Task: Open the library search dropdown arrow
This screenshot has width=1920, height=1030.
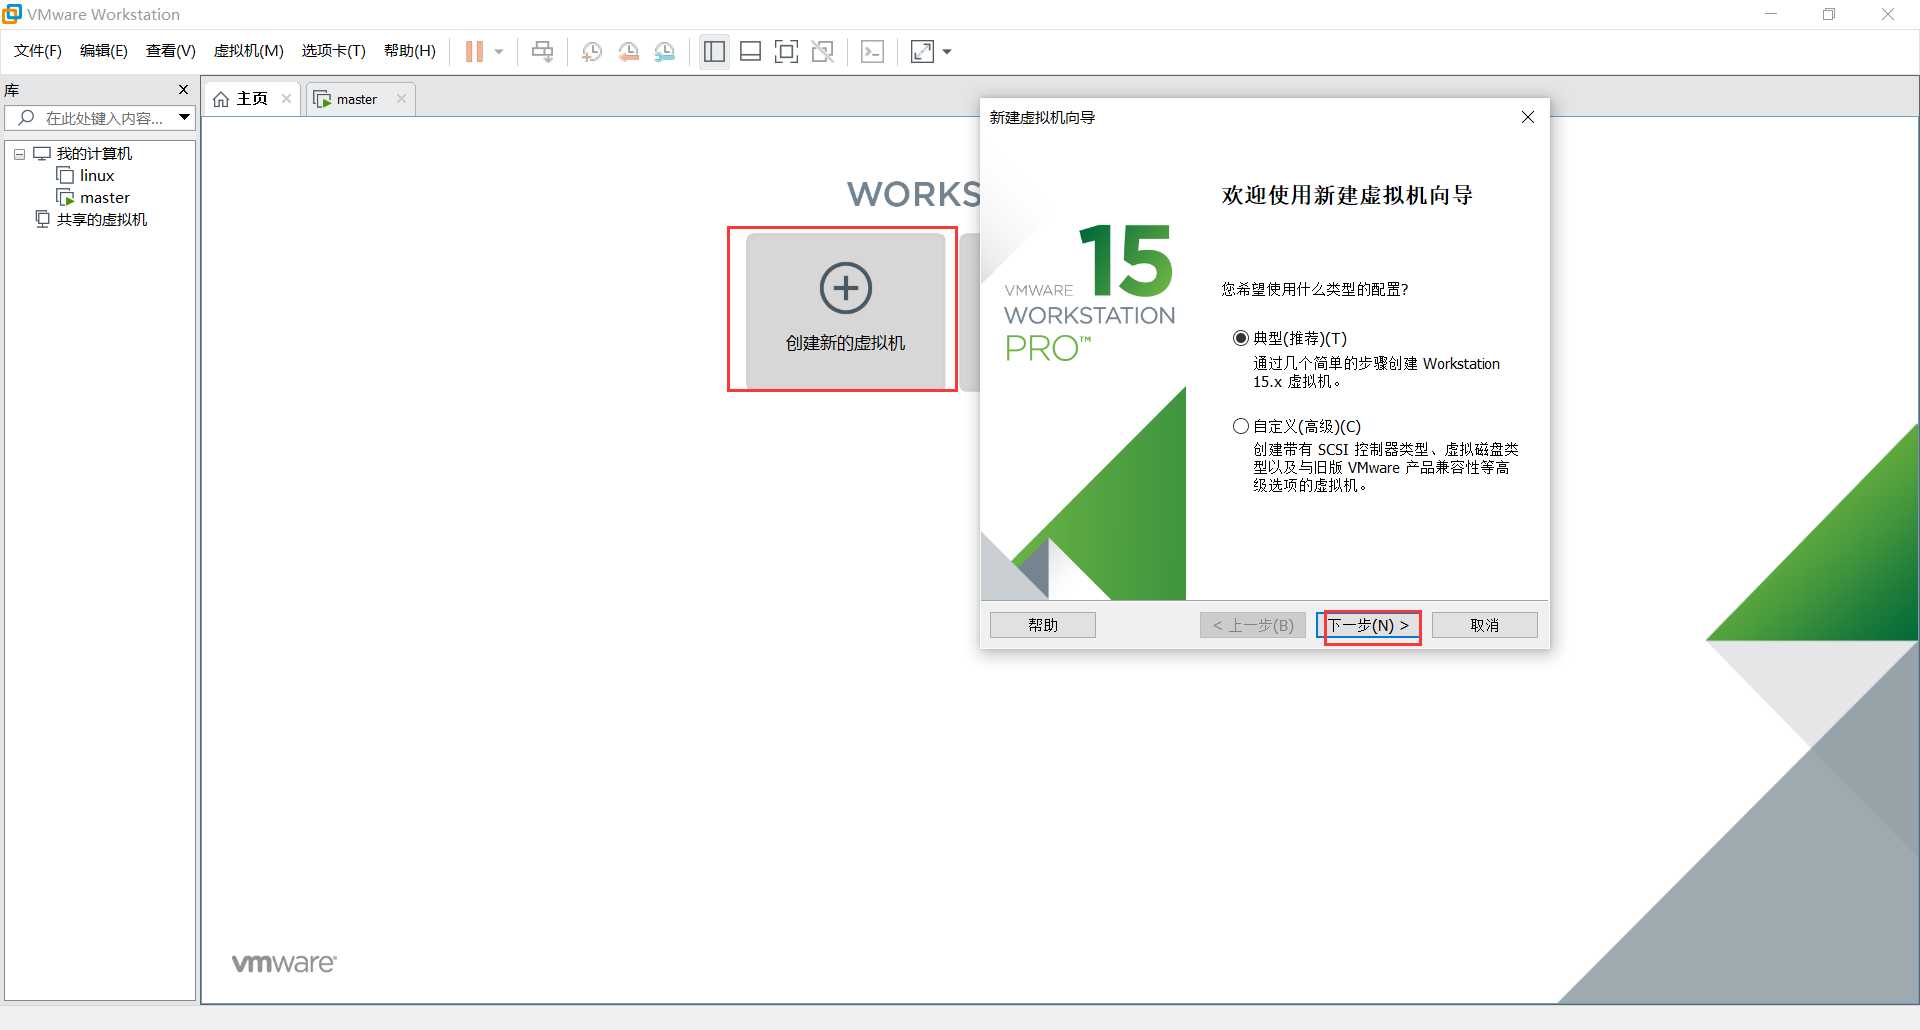Action: pos(185,118)
